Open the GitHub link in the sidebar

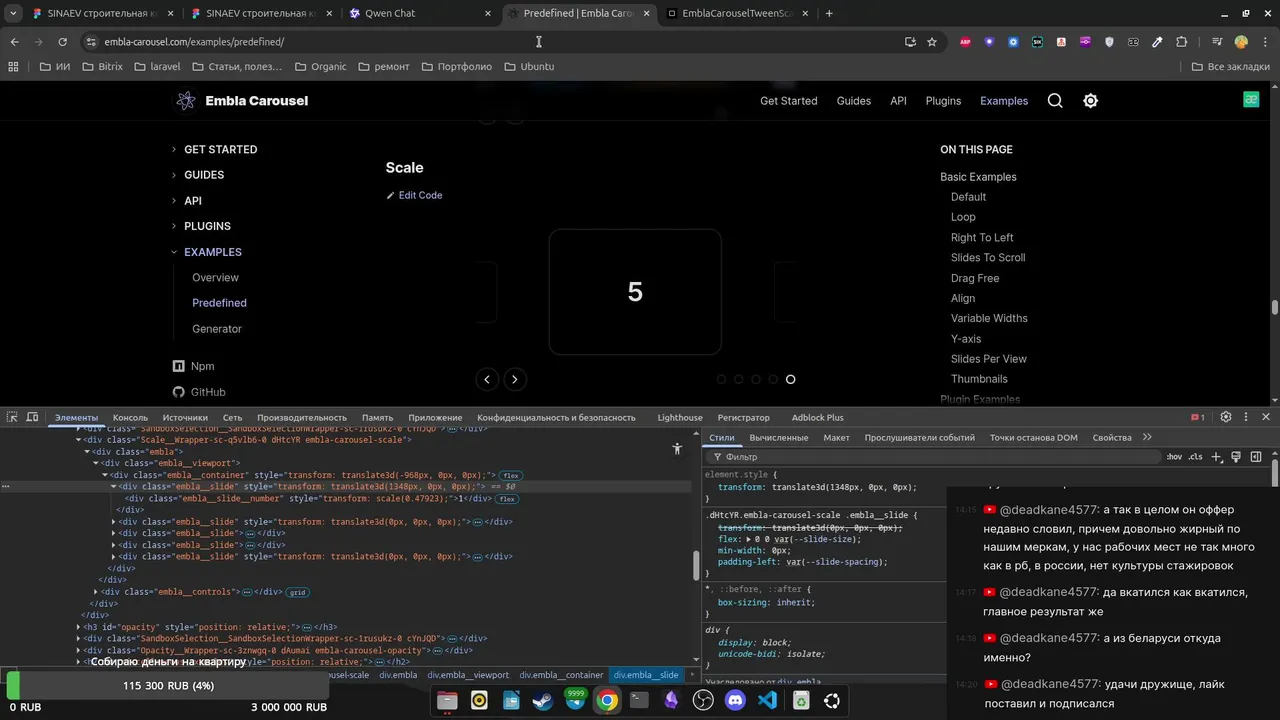(x=199, y=392)
